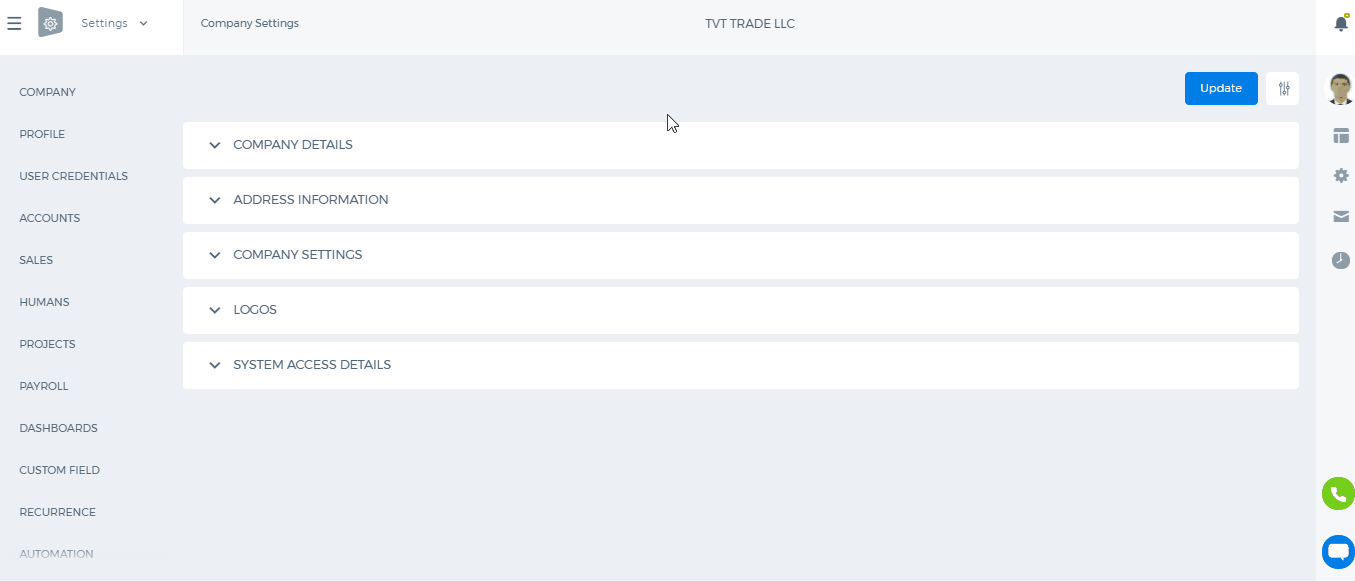Expand the System Access Details section
This screenshot has width=1355, height=582.
(x=741, y=365)
